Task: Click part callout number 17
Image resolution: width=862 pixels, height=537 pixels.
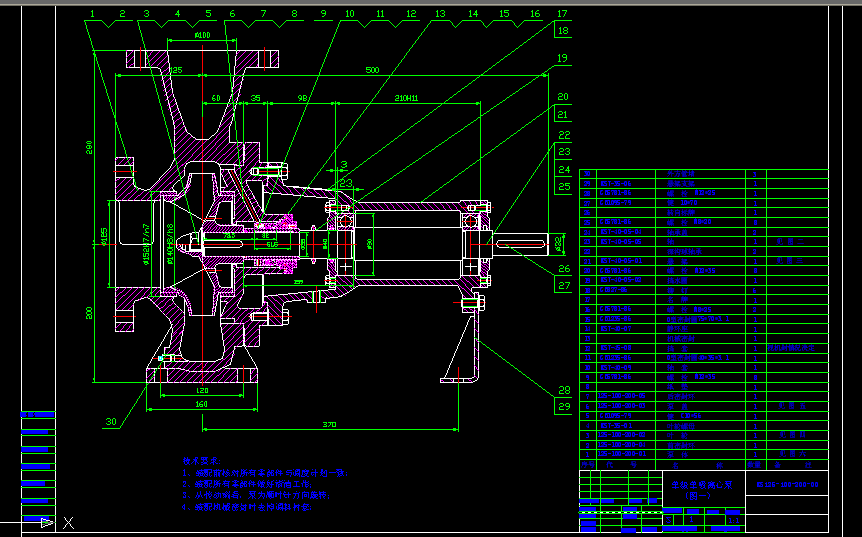Action: (562, 14)
